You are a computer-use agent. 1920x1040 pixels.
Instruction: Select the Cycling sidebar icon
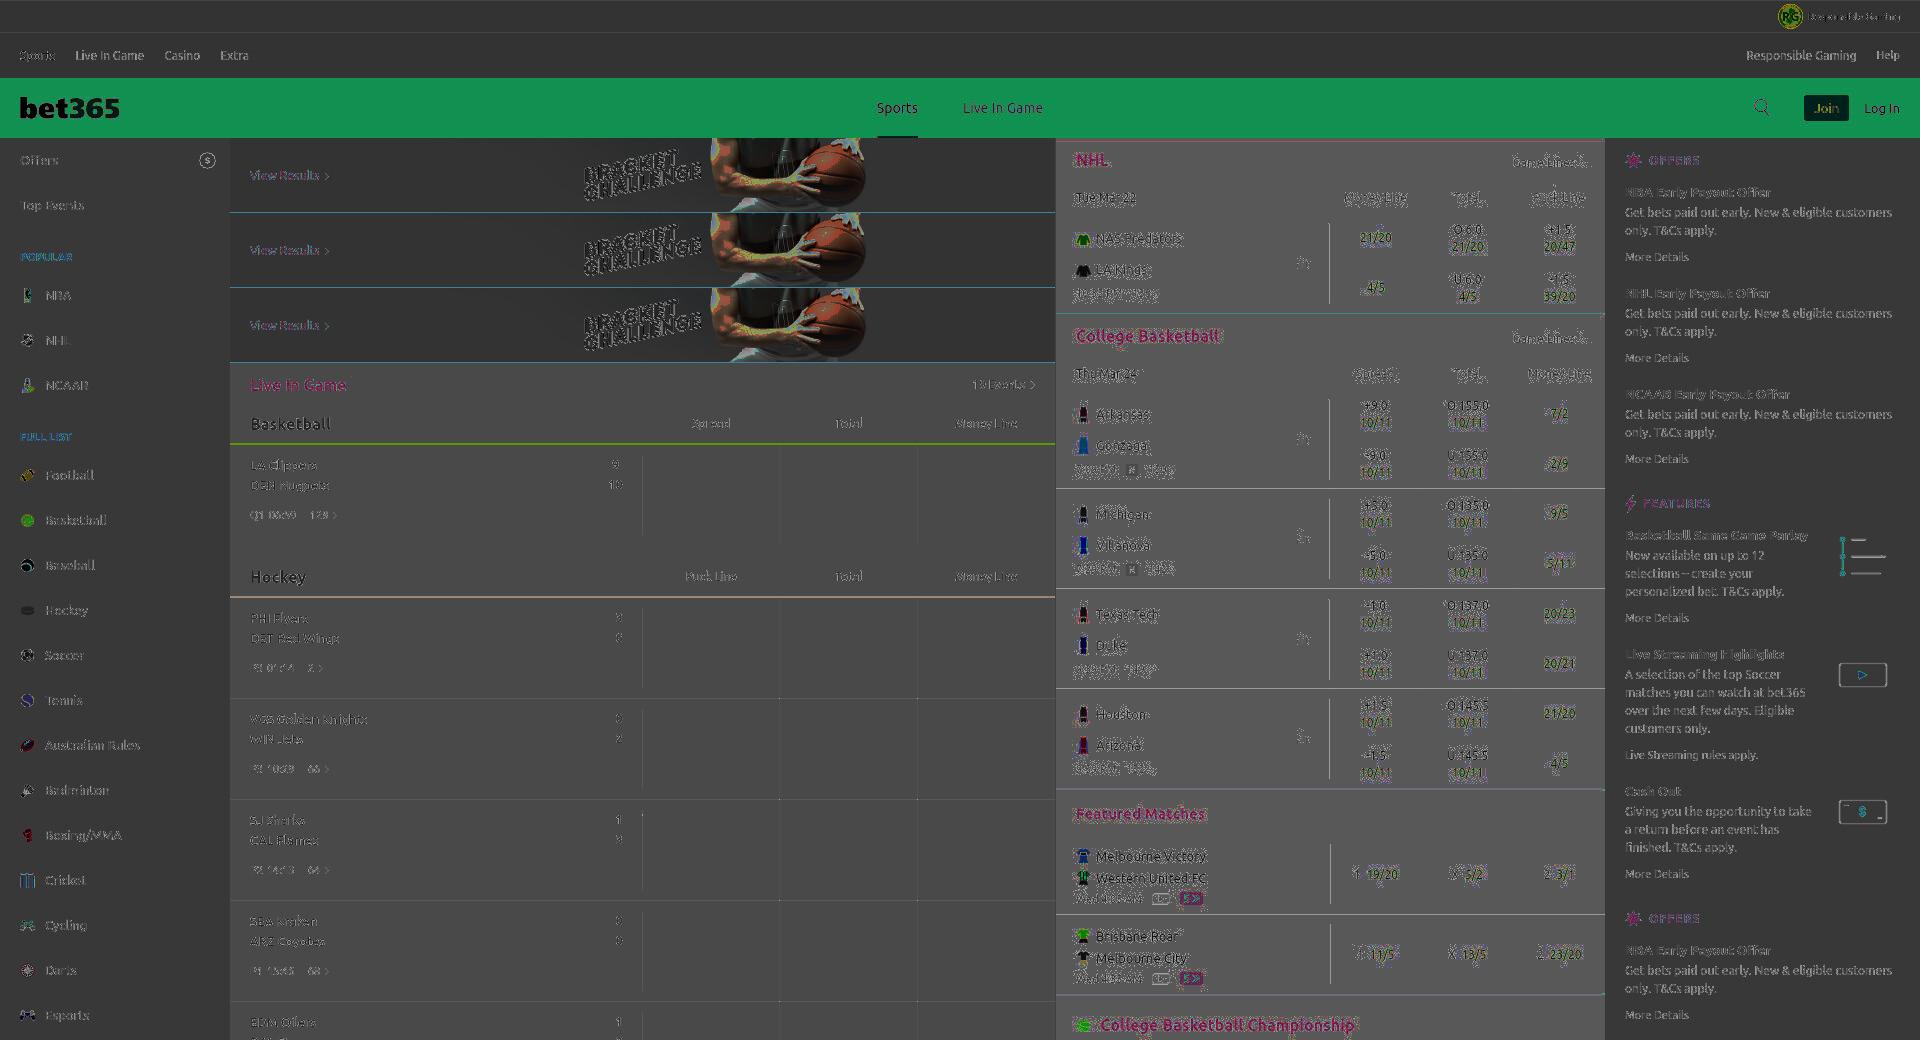[28, 925]
